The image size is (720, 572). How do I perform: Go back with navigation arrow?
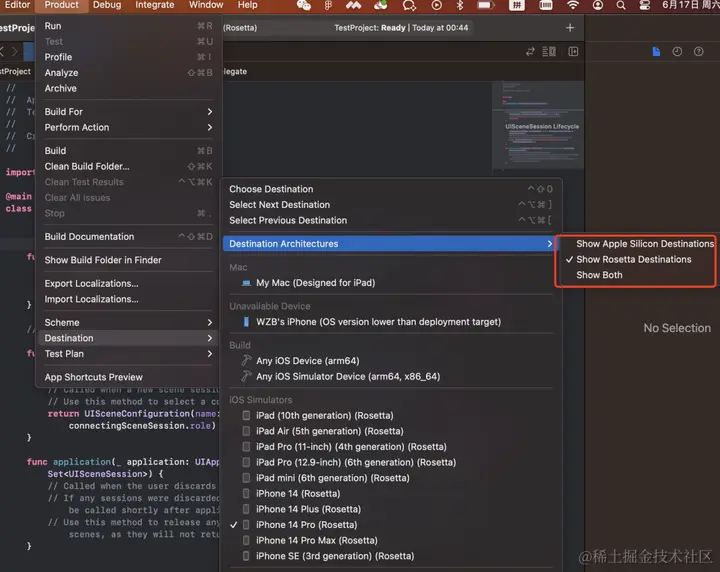click(x=3, y=51)
